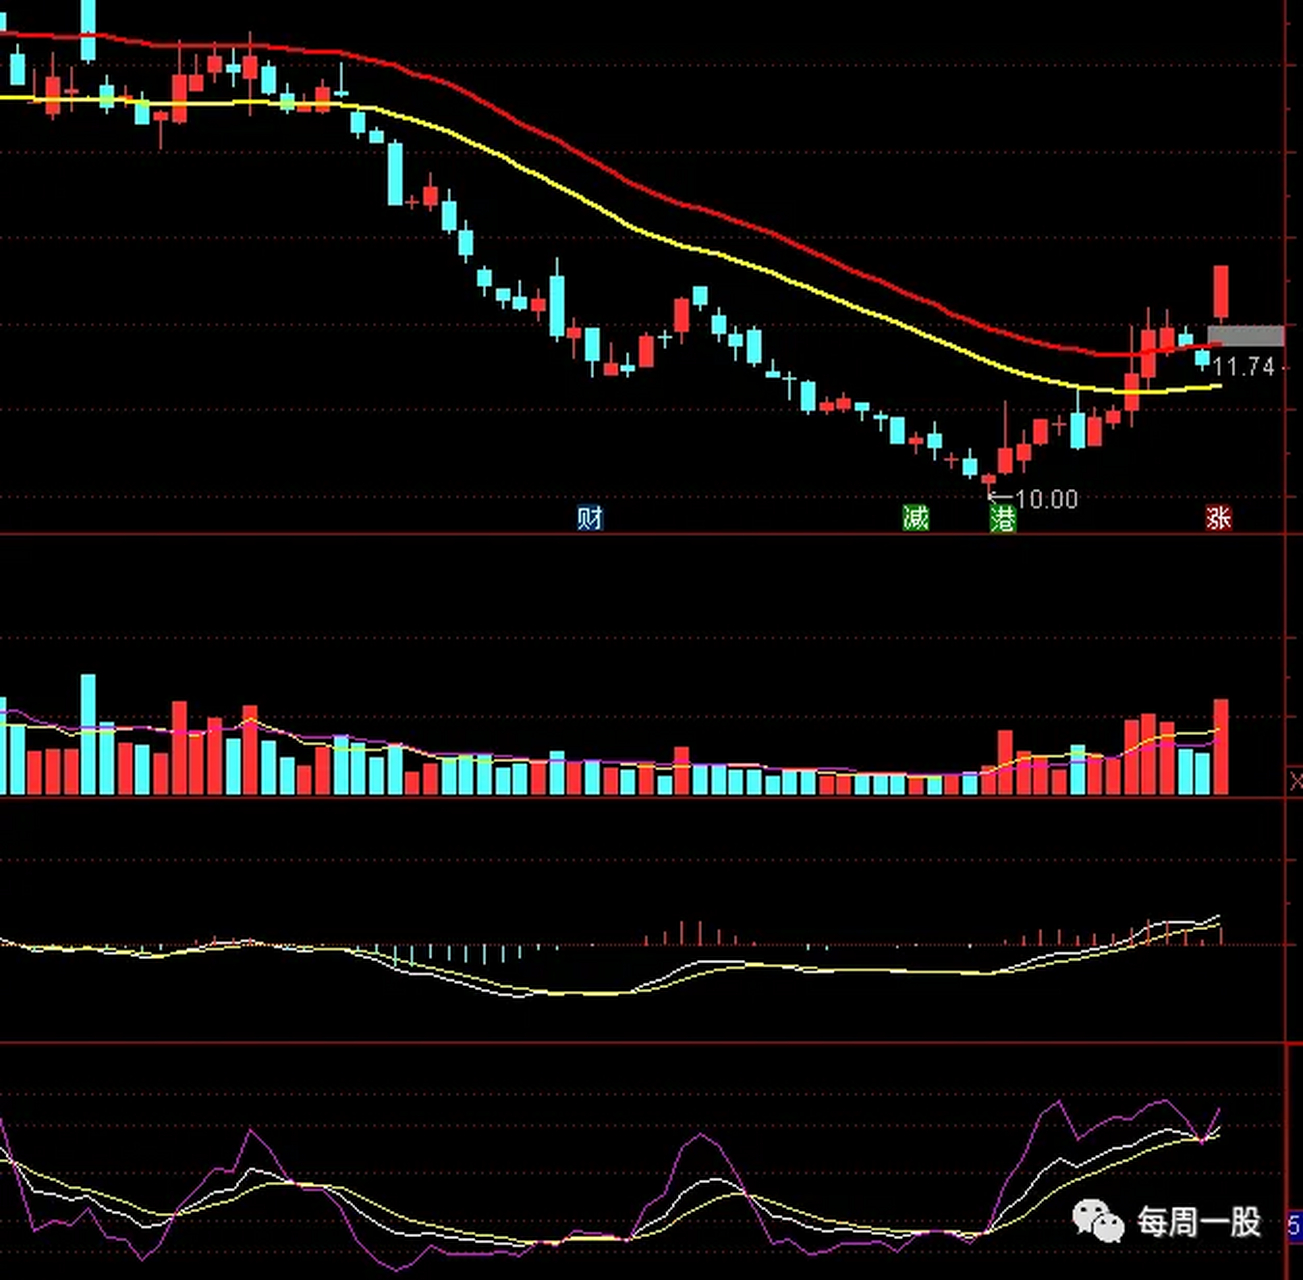This screenshot has height=1280, width=1303.
Task: Open the green 港 marker
Action: [x=1003, y=518]
